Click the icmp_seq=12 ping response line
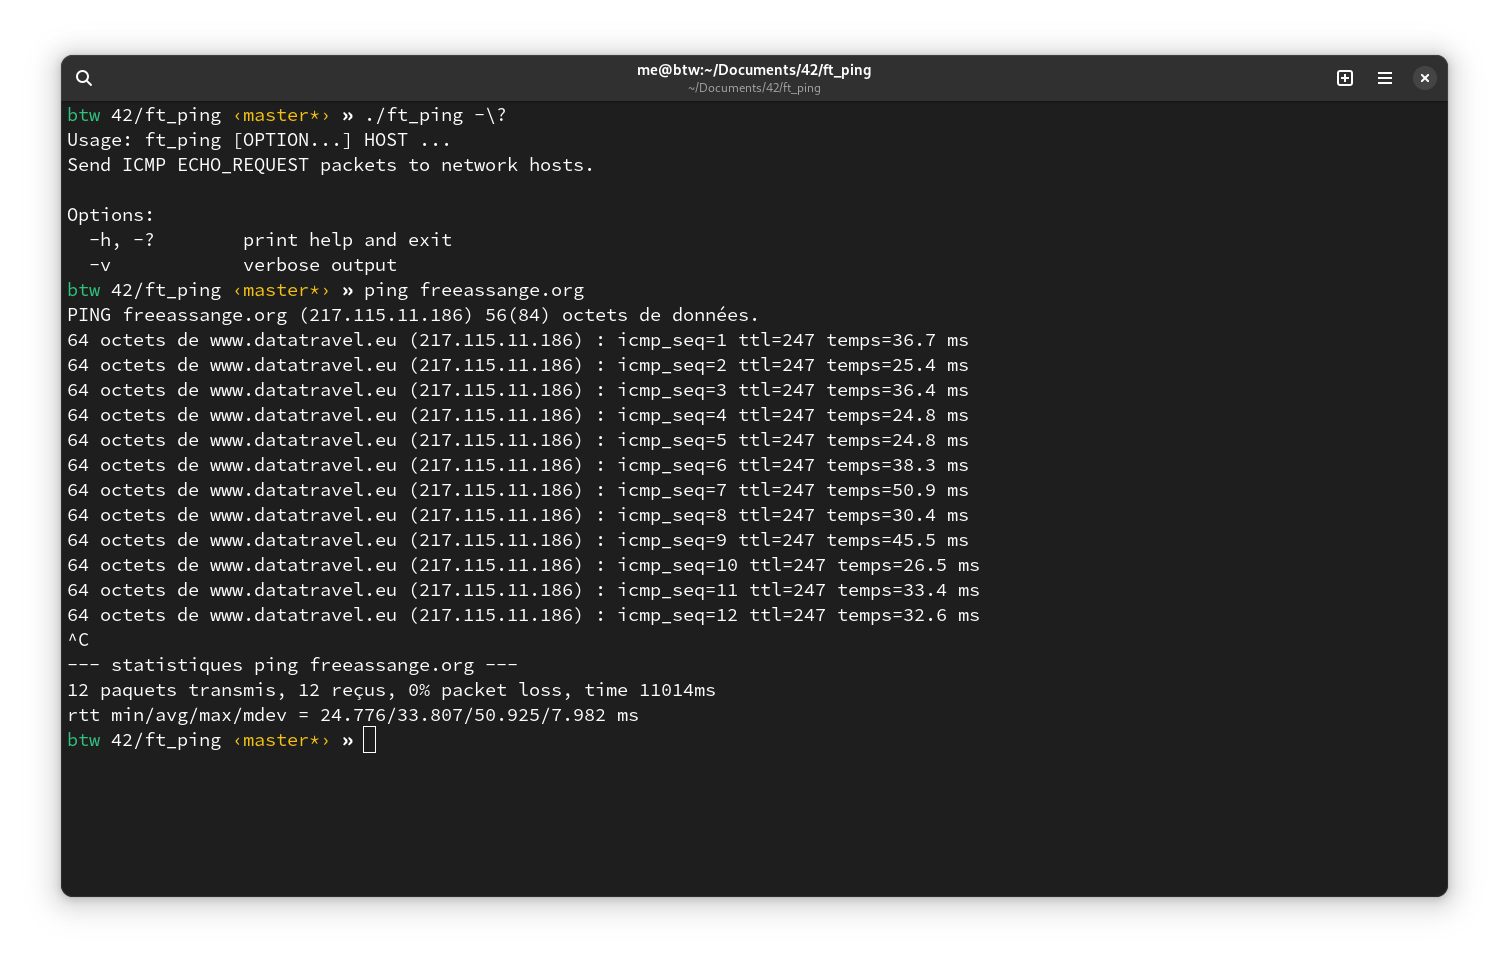Screen dimensions: 1509x964 tap(523, 615)
